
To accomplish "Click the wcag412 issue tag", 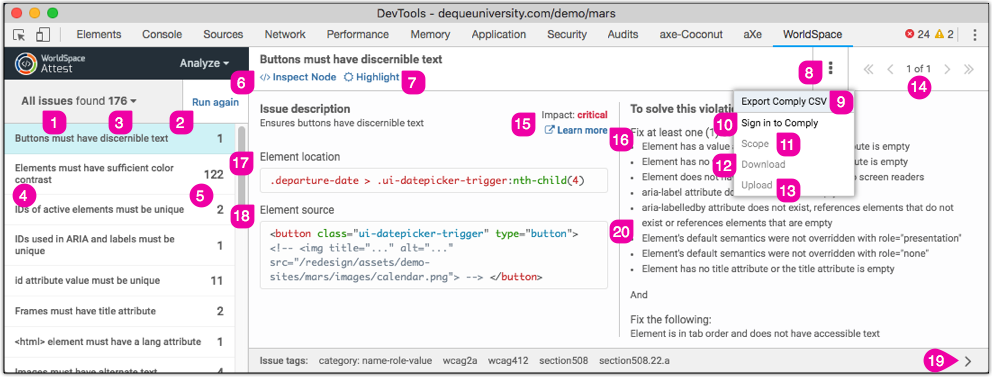I will [508, 361].
